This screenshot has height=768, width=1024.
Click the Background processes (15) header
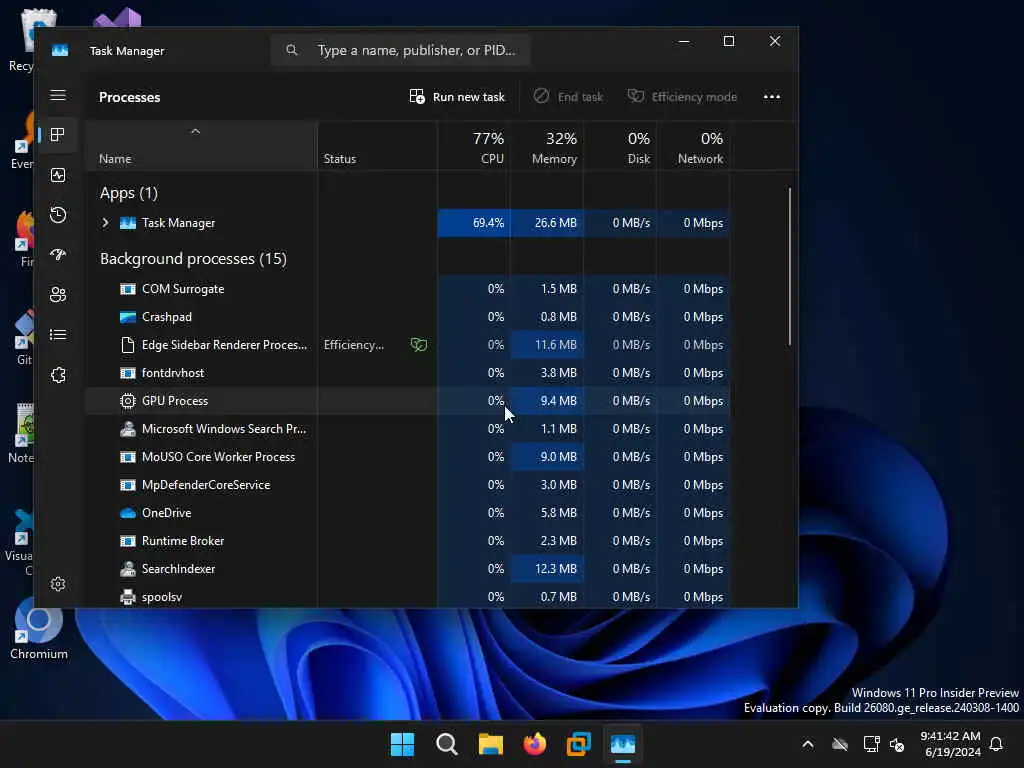(193, 259)
